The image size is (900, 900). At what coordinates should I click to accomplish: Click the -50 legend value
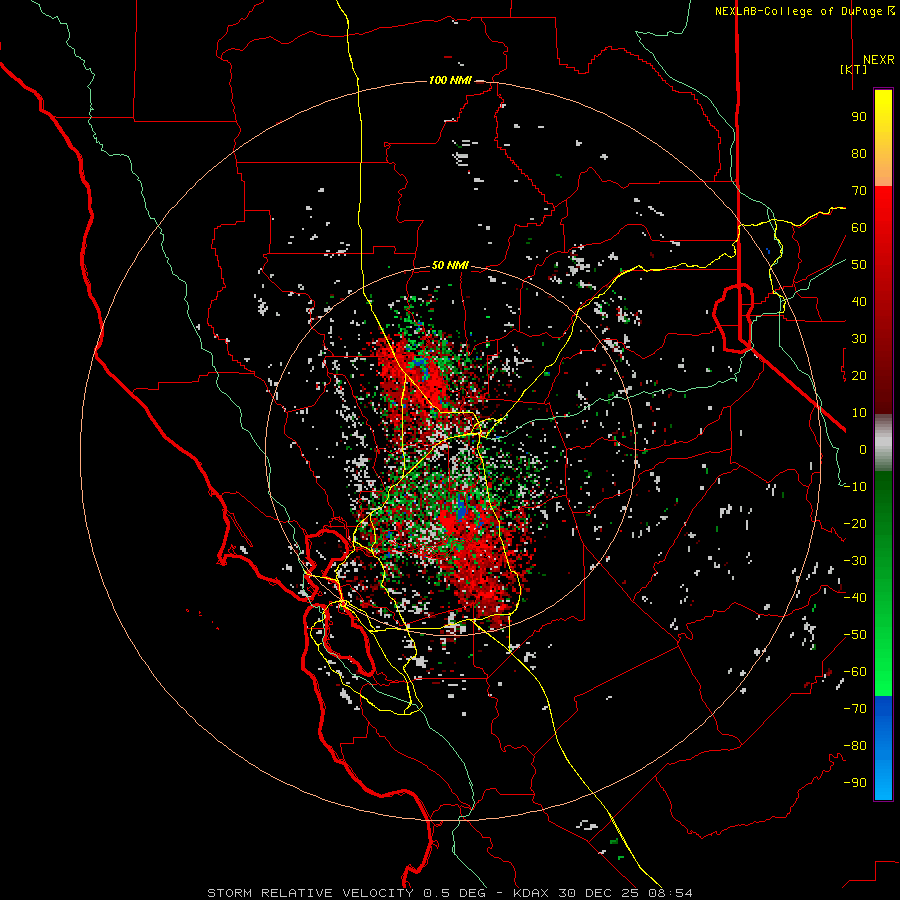pyautogui.click(x=856, y=635)
